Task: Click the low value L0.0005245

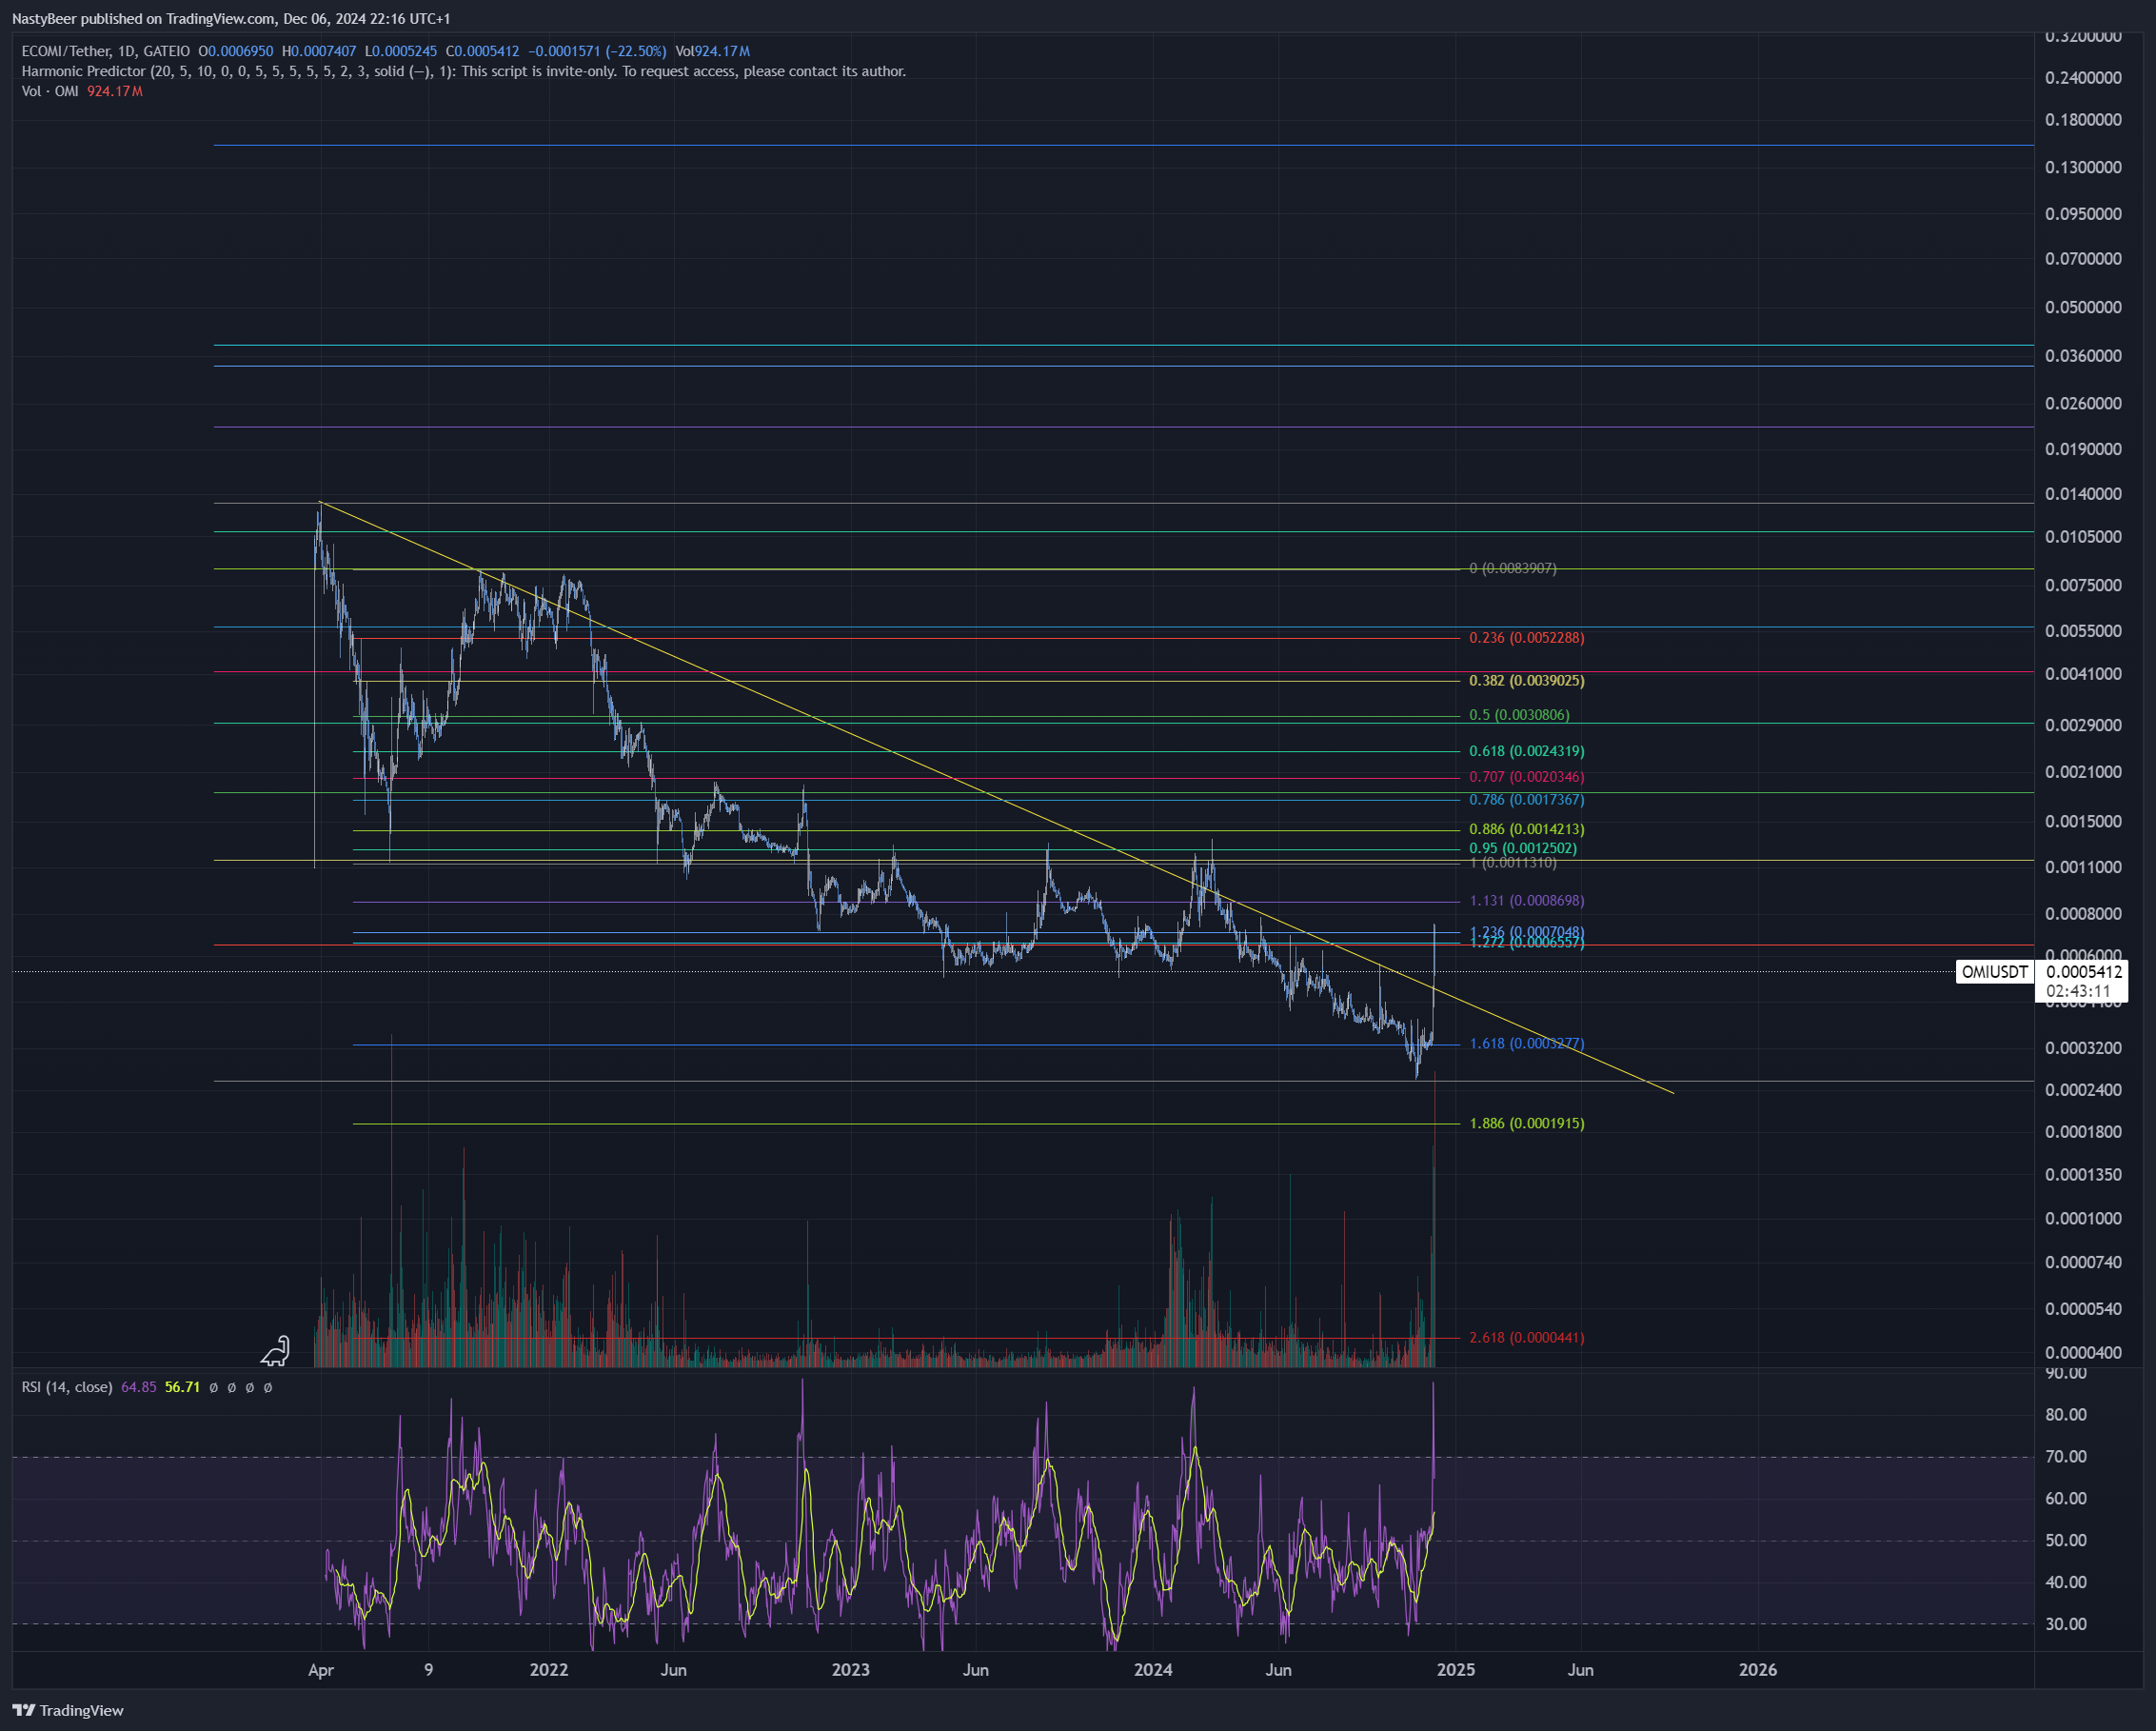Action: pos(400,51)
